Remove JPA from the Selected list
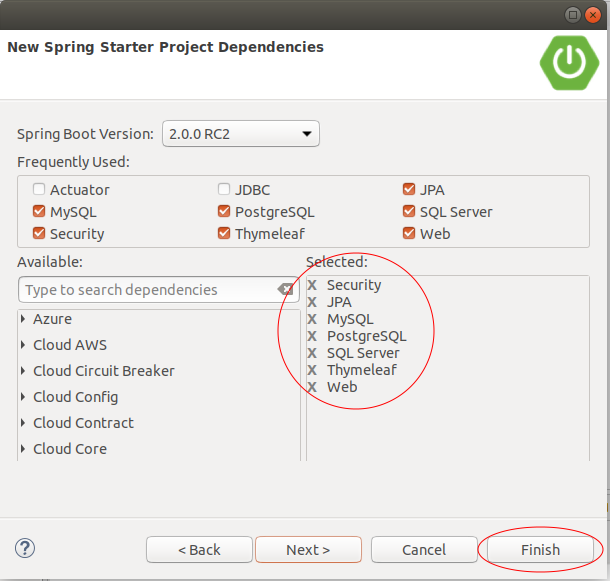This screenshot has height=581, width=610. 312,302
